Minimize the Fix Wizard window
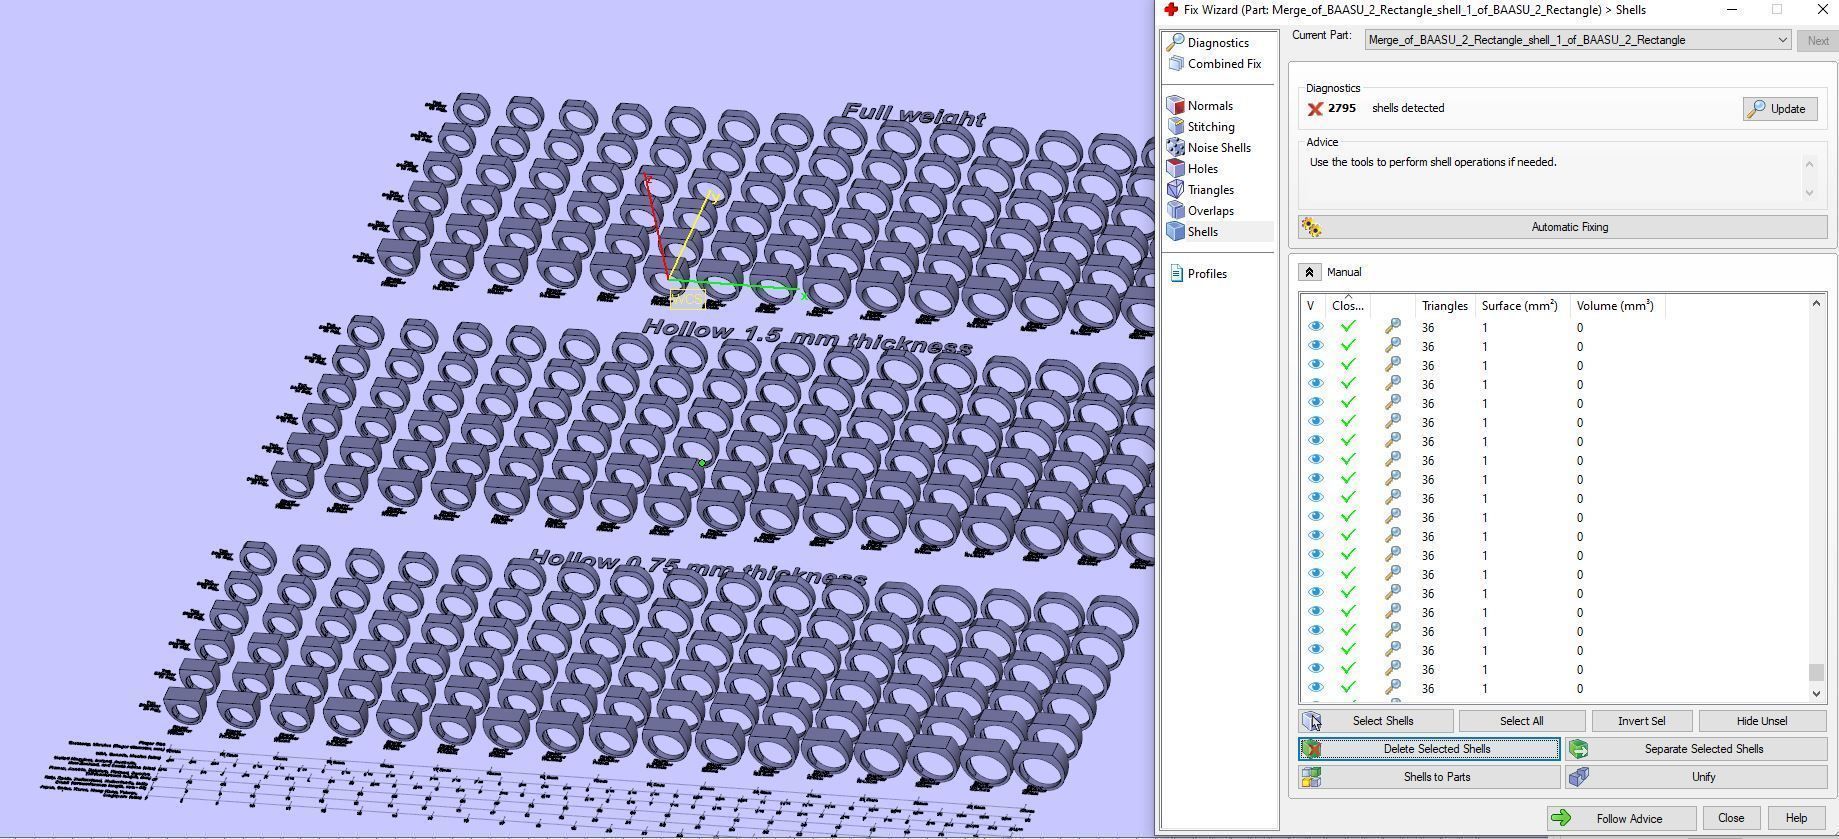Screen dimensions: 1839x839 coord(1731,9)
